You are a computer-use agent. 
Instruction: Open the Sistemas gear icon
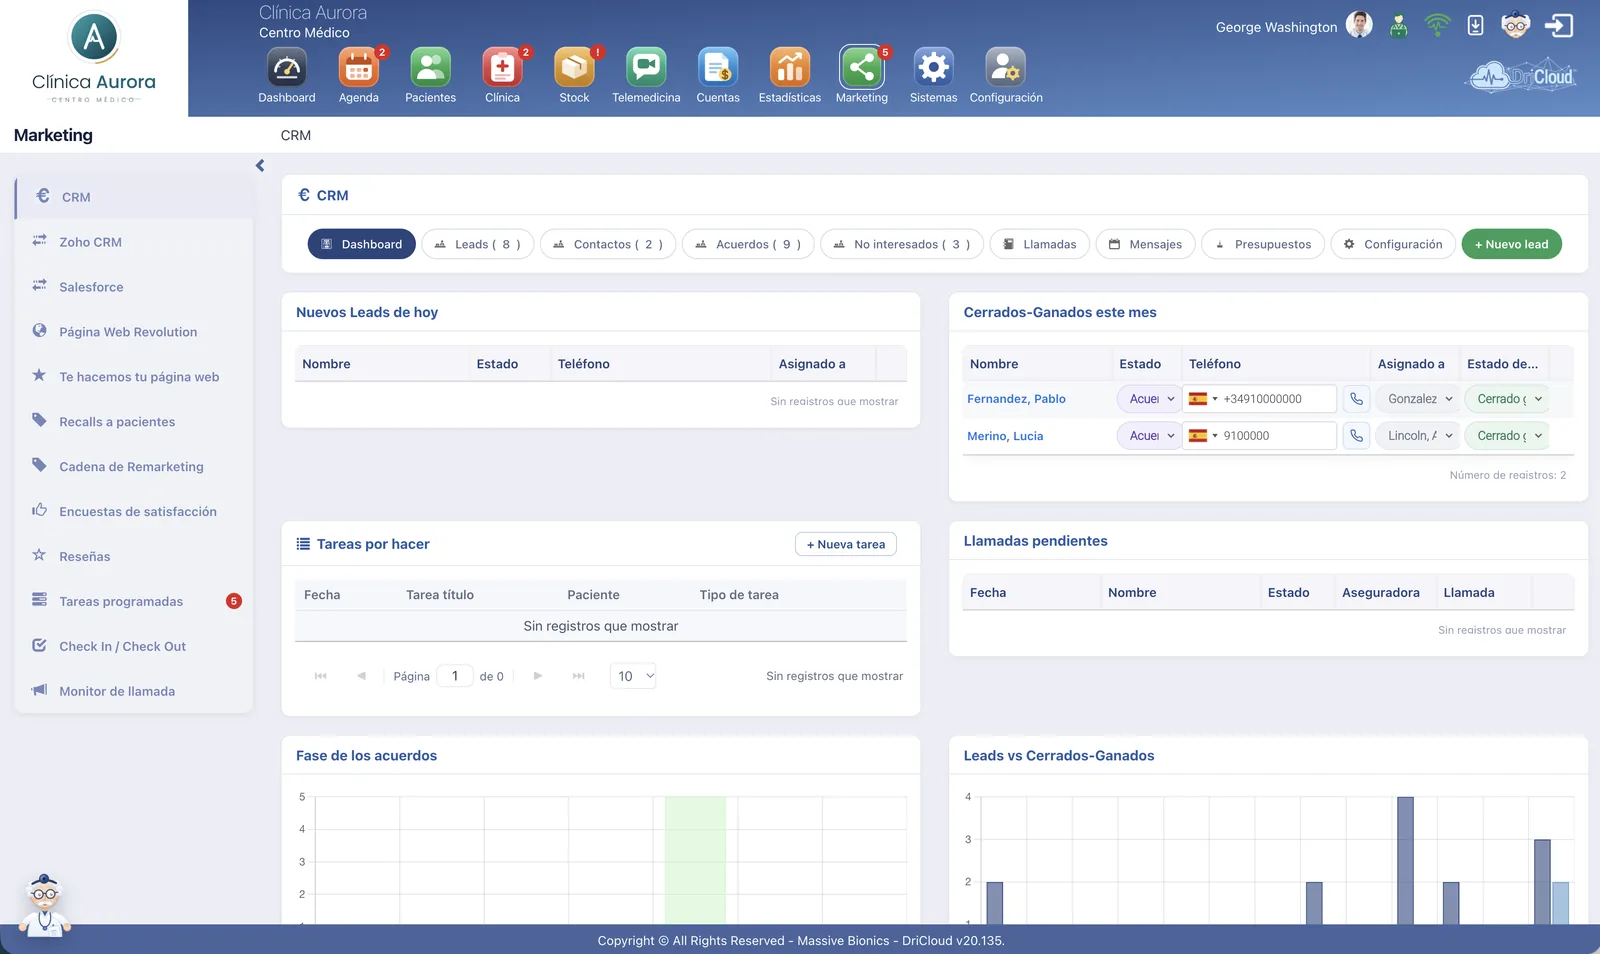(x=934, y=68)
